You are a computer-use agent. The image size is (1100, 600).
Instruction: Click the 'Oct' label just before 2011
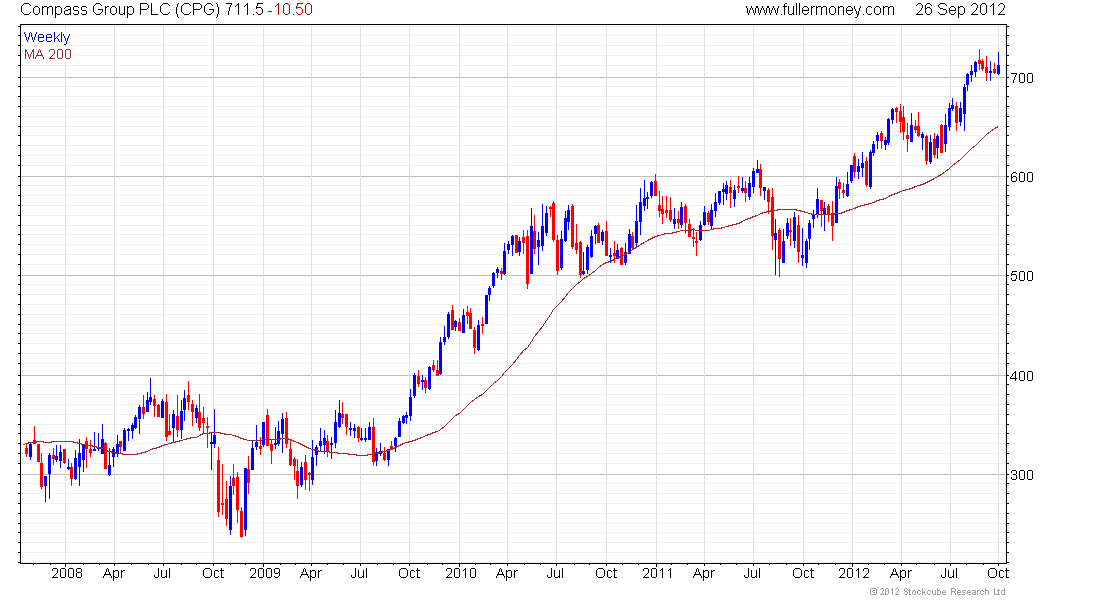(606, 573)
